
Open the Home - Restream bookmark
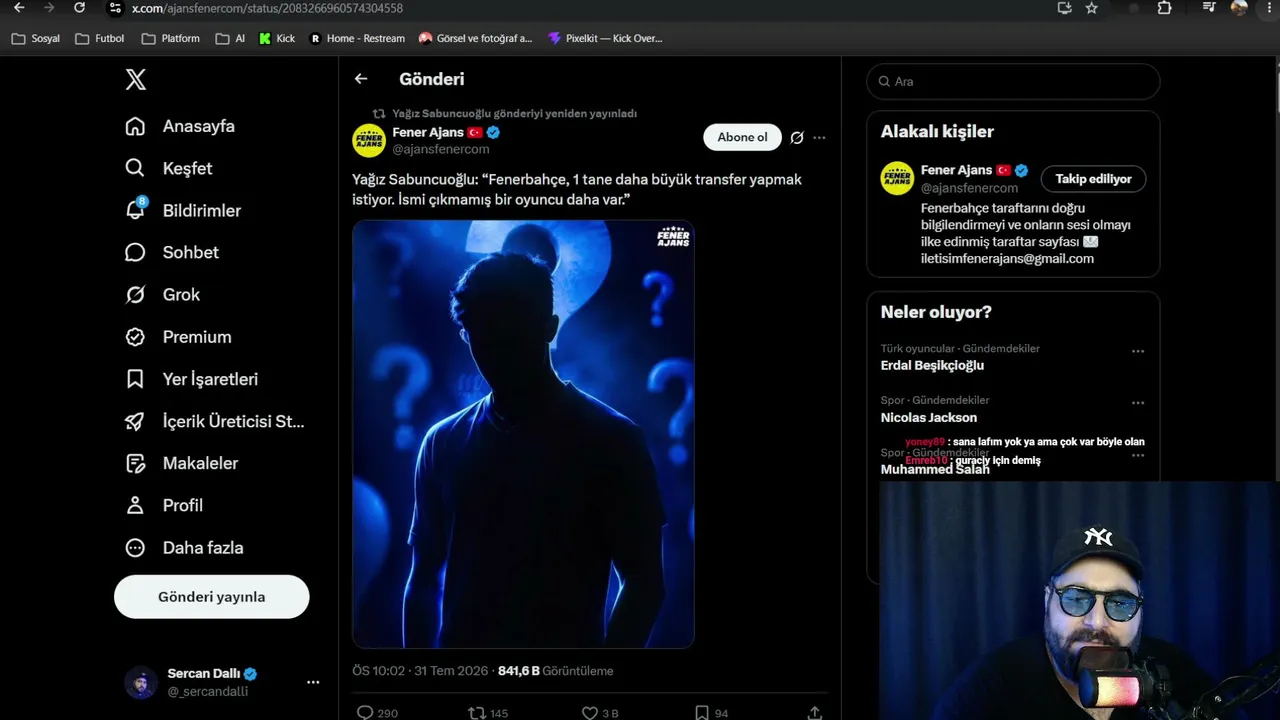357,39
